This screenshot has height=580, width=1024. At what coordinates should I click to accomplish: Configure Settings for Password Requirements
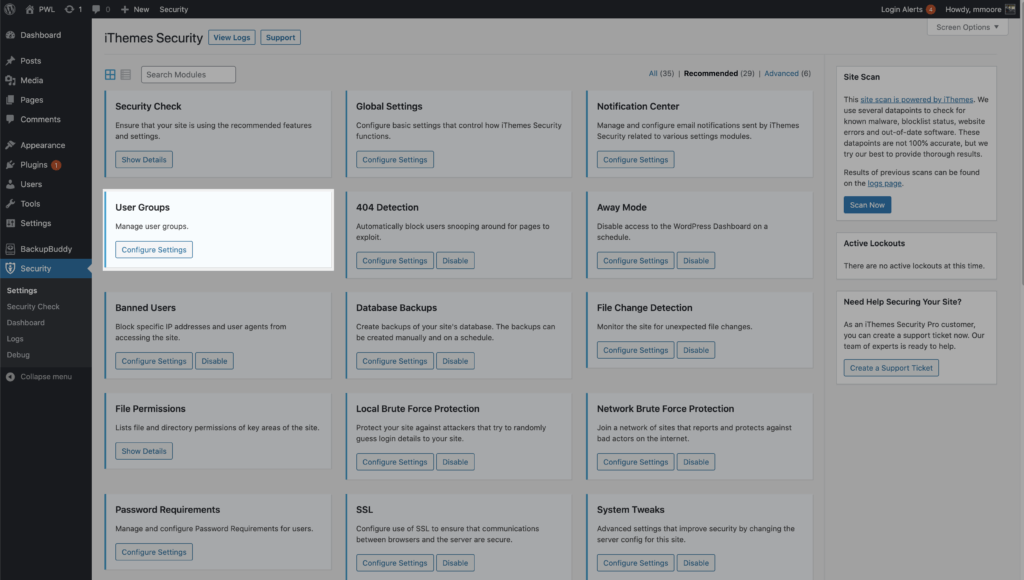[x=153, y=552]
